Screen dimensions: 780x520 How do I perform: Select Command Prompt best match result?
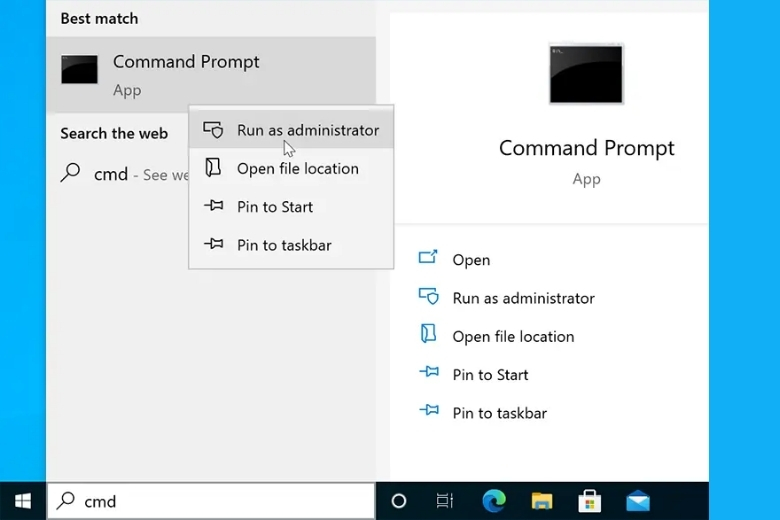pyautogui.click(x=211, y=75)
